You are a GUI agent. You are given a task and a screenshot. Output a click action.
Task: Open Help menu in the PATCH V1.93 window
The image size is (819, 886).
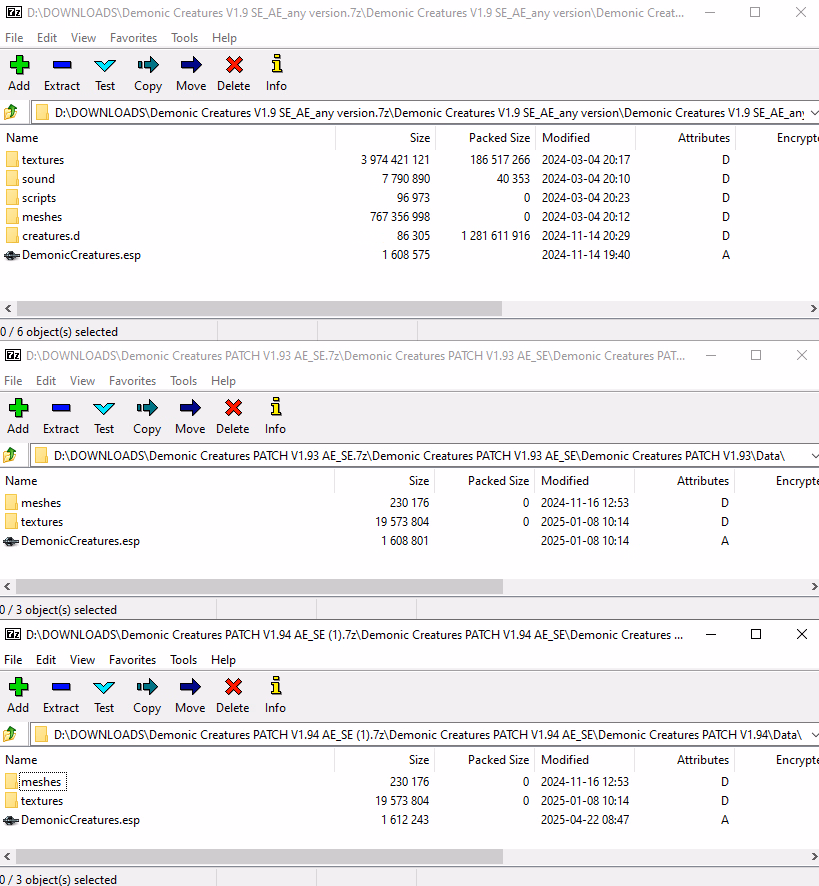(x=223, y=381)
